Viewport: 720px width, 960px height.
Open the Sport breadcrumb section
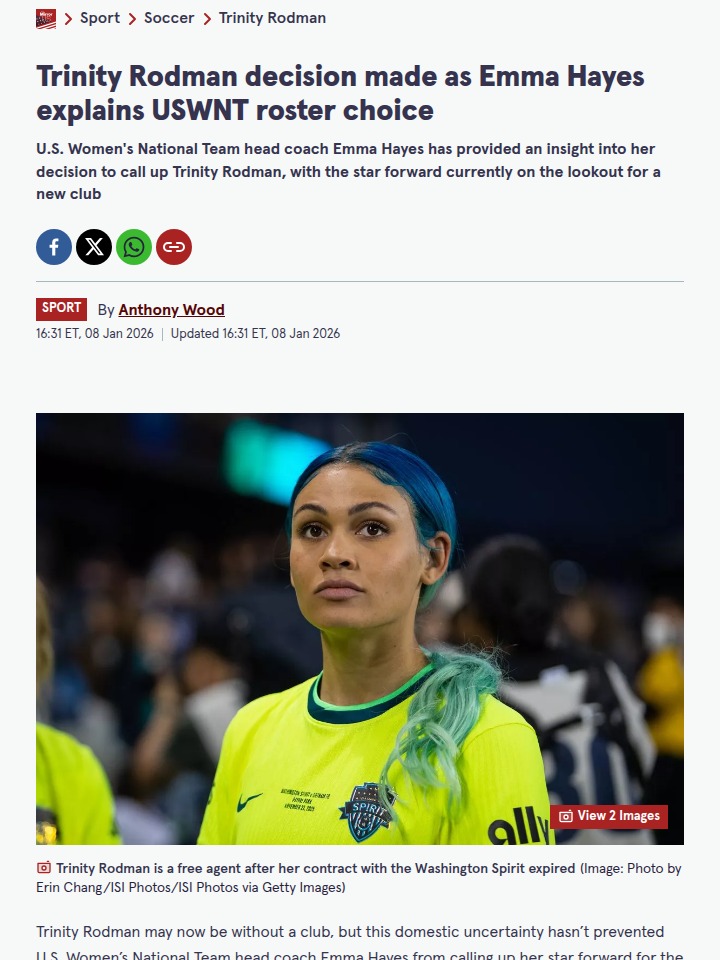coord(100,18)
